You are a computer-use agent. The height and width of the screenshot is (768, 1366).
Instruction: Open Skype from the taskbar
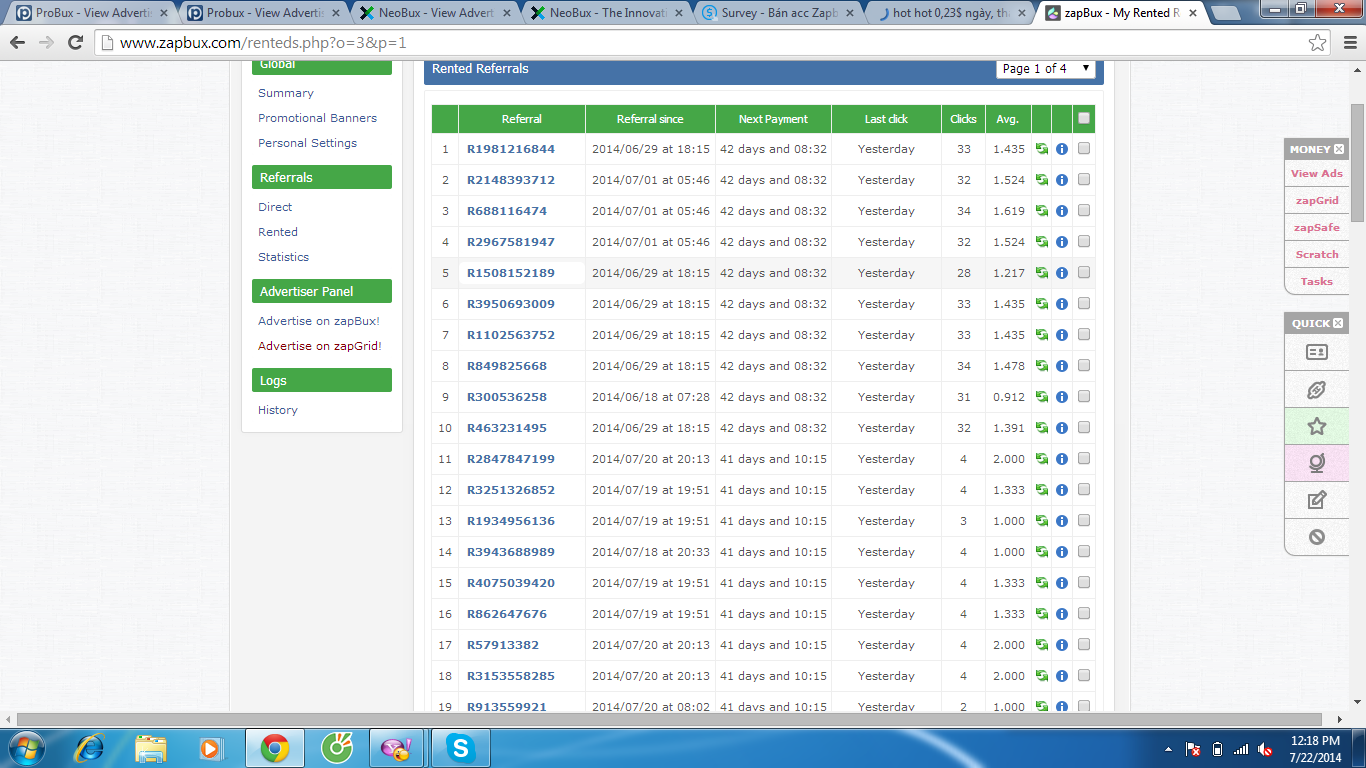(461, 748)
